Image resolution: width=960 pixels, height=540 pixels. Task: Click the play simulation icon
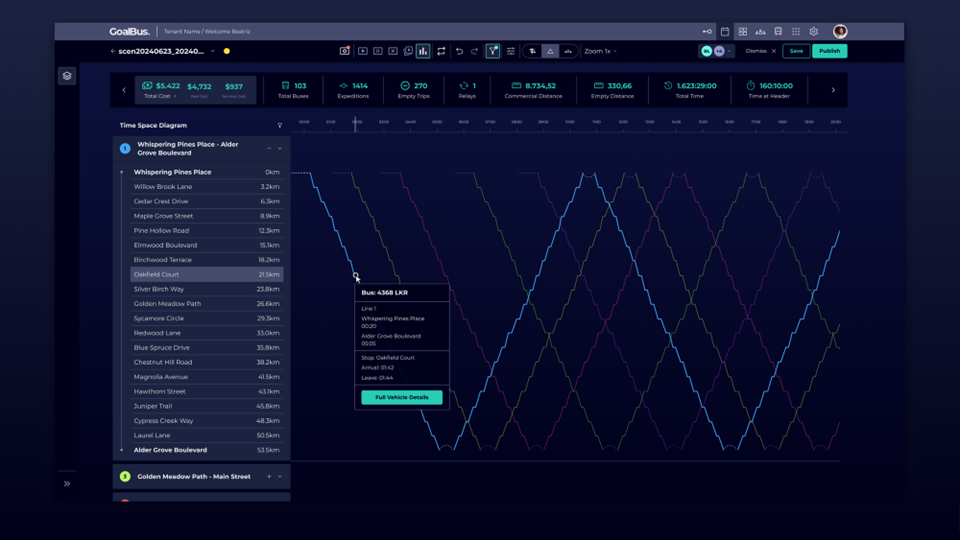tap(362, 51)
